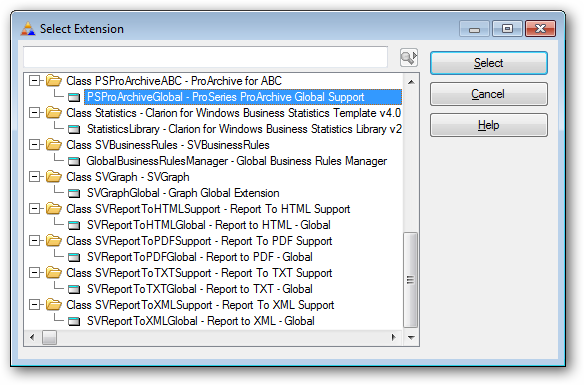The image size is (584, 385).
Task: Click item icon beside PSProArchiveGlobal
Action: (74, 98)
